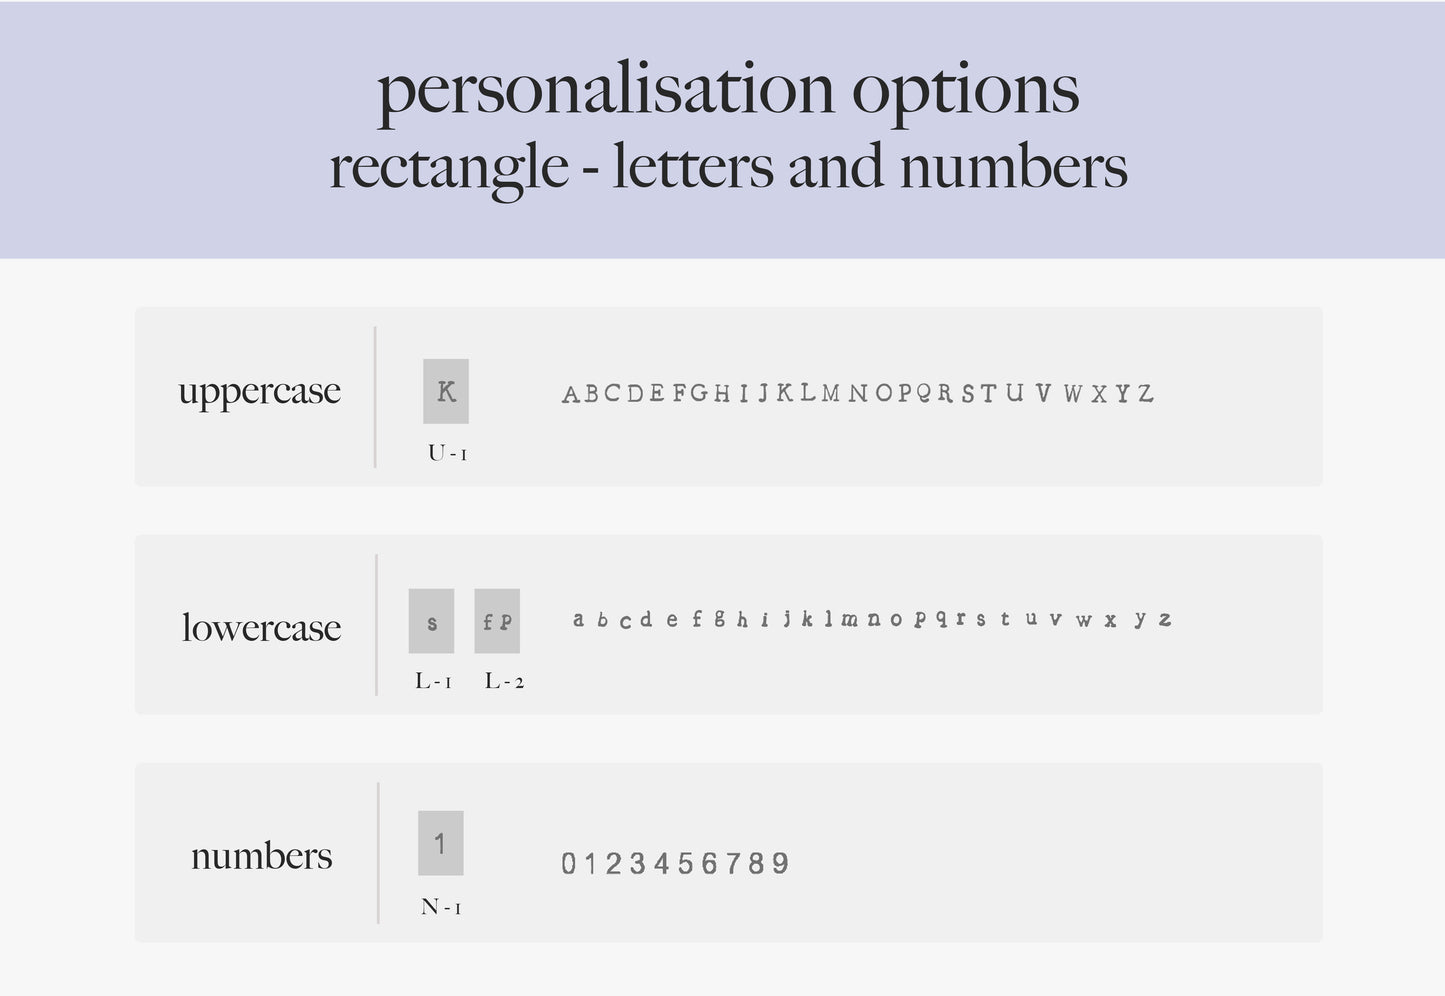Click the numbers row heading
1445x996 pixels.
pos(261,856)
